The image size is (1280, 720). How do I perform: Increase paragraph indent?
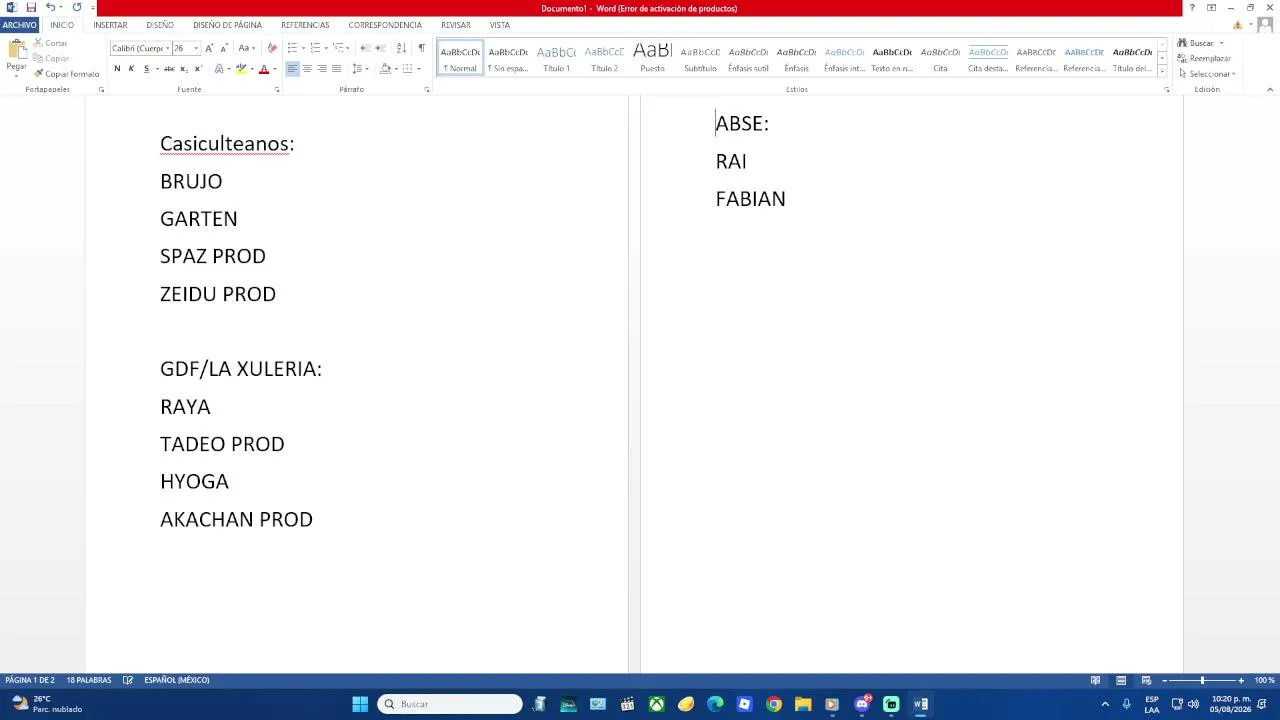(x=380, y=48)
